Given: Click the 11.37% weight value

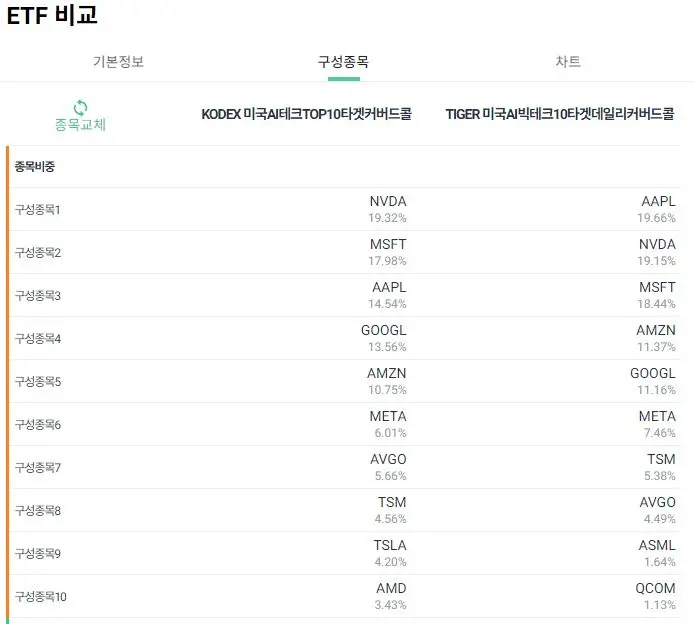Looking at the screenshot, I should pos(656,347).
